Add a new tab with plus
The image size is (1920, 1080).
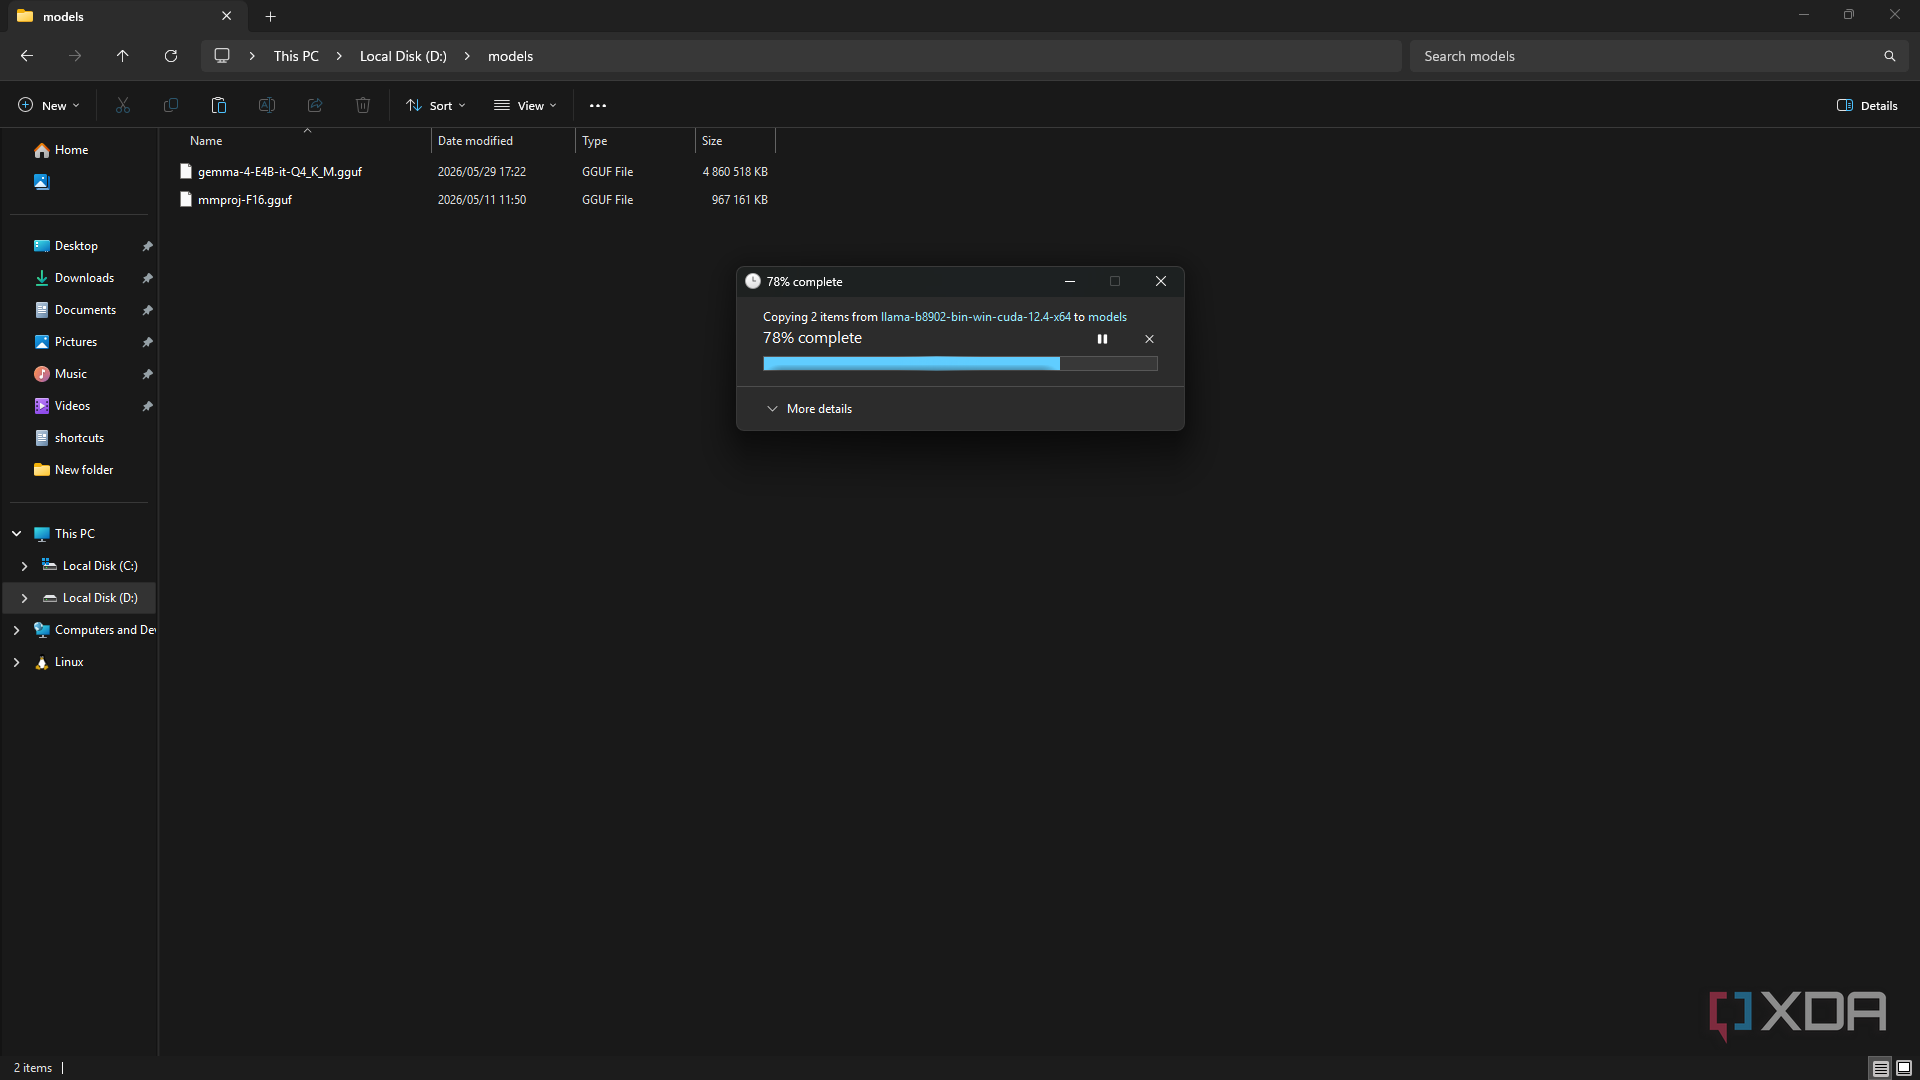click(x=270, y=16)
